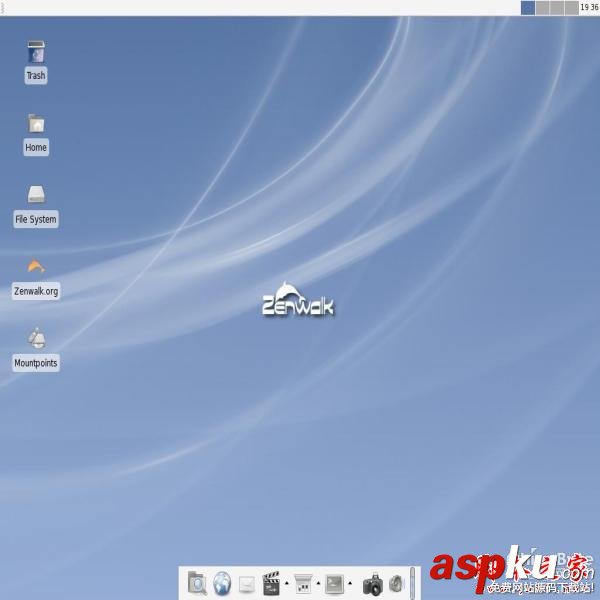Click the 19:36 clock in the top panel
600x600 pixels.
pyautogui.click(x=589, y=7)
